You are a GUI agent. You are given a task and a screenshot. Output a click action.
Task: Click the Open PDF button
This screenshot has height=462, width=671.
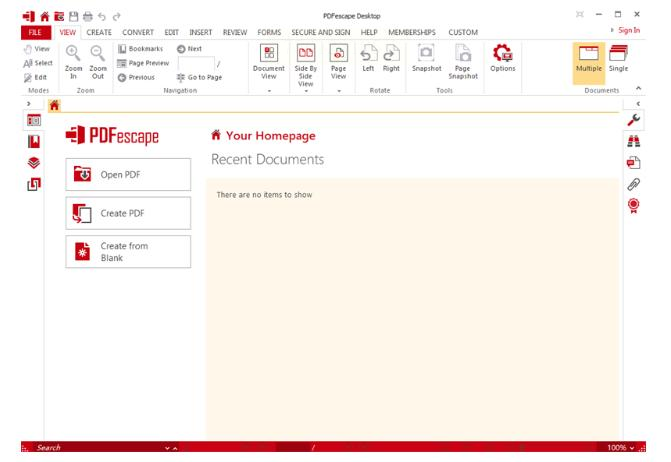pyautogui.click(x=128, y=175)
